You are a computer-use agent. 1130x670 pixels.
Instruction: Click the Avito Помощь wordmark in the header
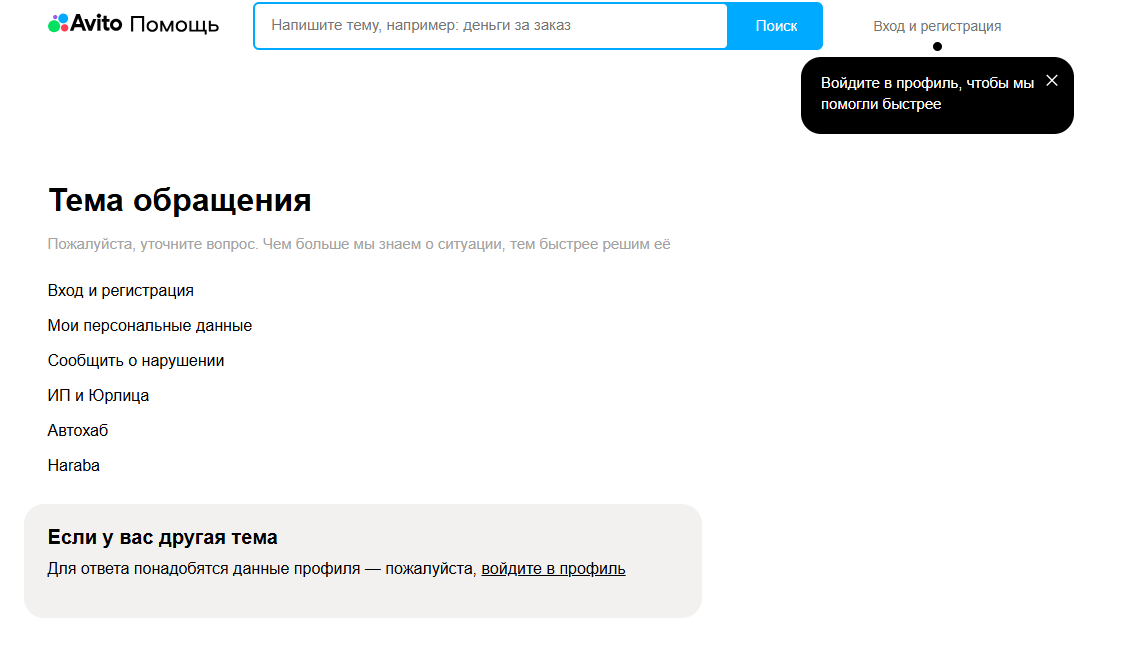[x=145, y=24]
